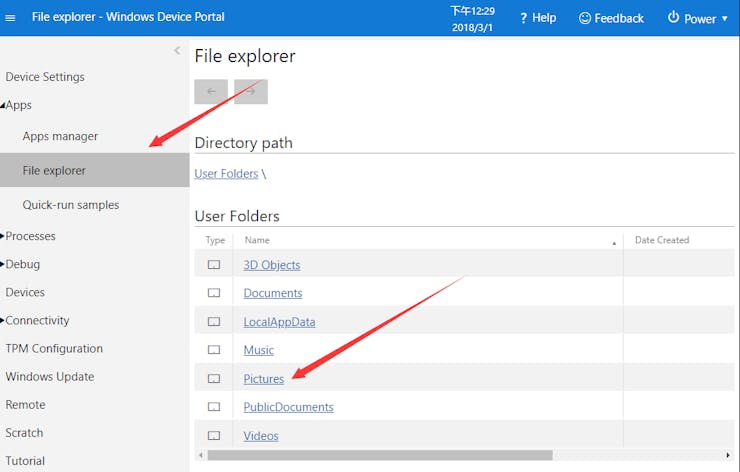Open the Pictures folder

point(264,379)
